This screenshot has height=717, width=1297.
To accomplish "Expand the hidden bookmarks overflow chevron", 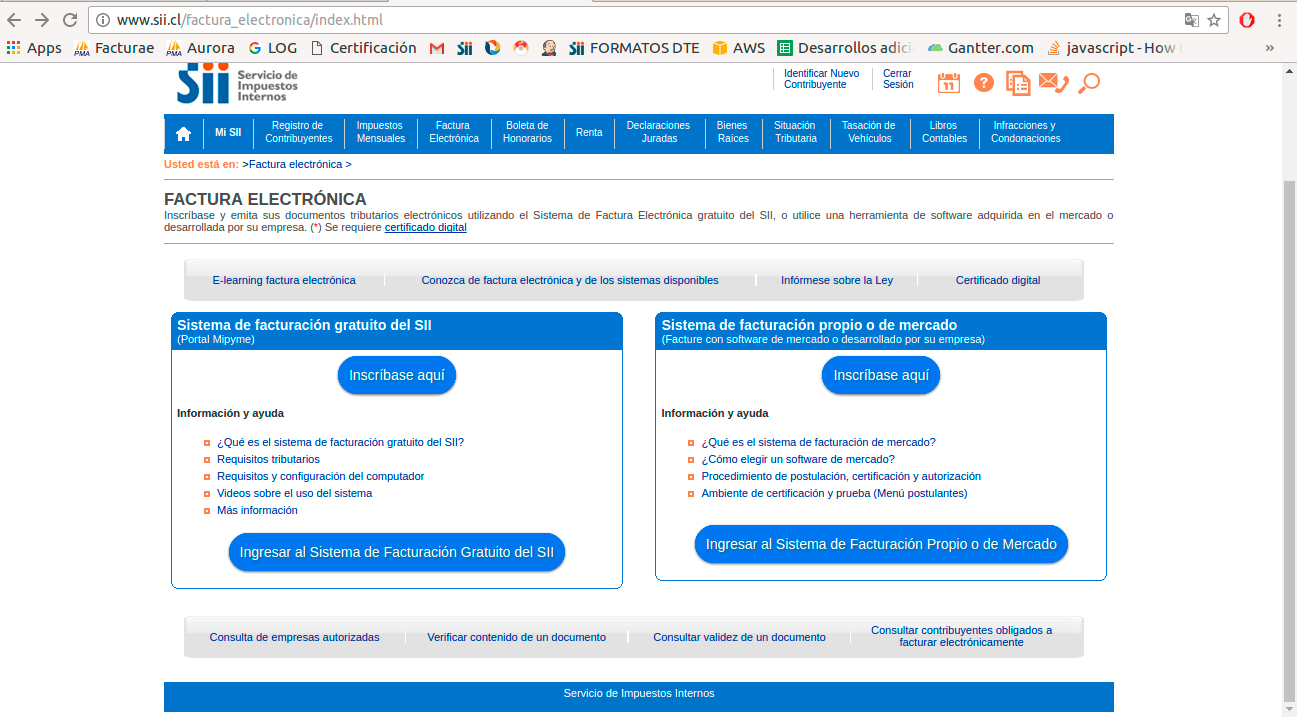I will pyautogui.click(x=1270, y=48).
